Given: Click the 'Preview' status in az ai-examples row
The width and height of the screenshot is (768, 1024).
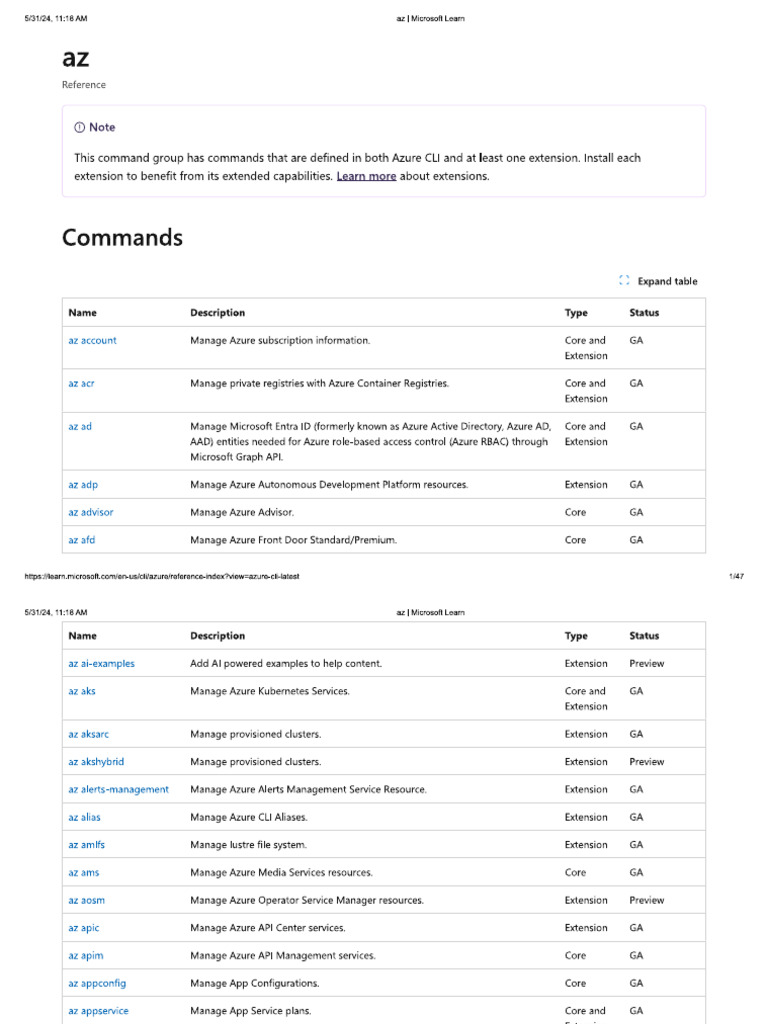Looking at the screenshot, I should (647, 664).
